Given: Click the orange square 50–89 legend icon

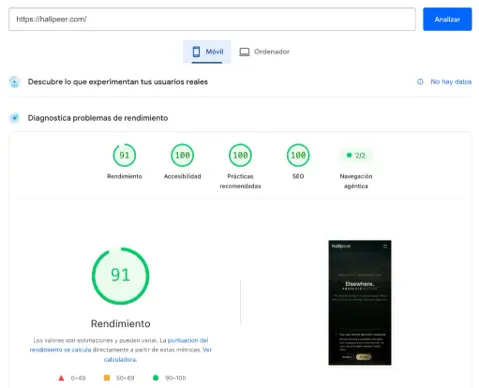Looking at the screenshot, I should [107, 378].
